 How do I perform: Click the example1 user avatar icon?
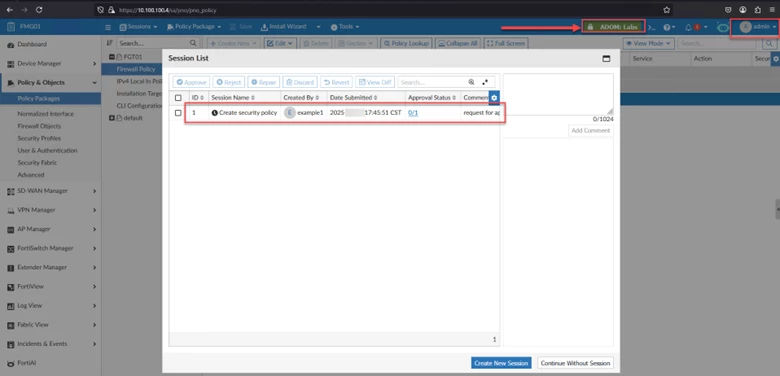(x=290, y=113)
